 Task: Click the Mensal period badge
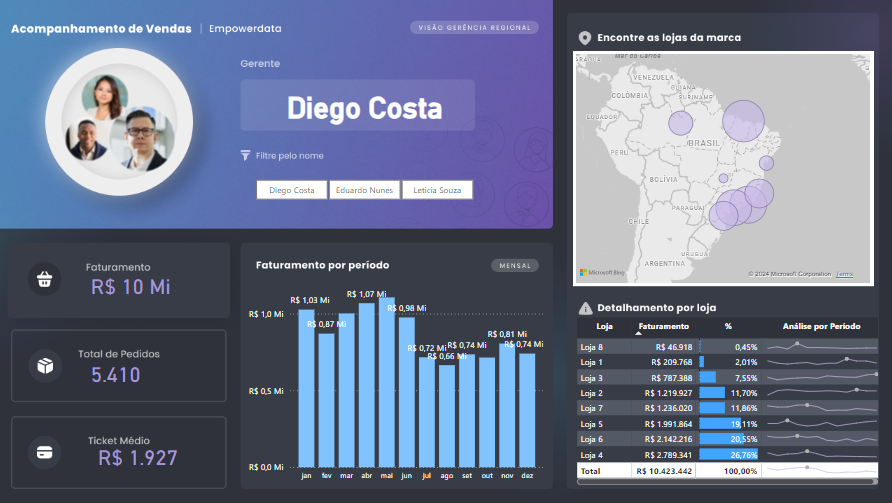click(514, 266)
